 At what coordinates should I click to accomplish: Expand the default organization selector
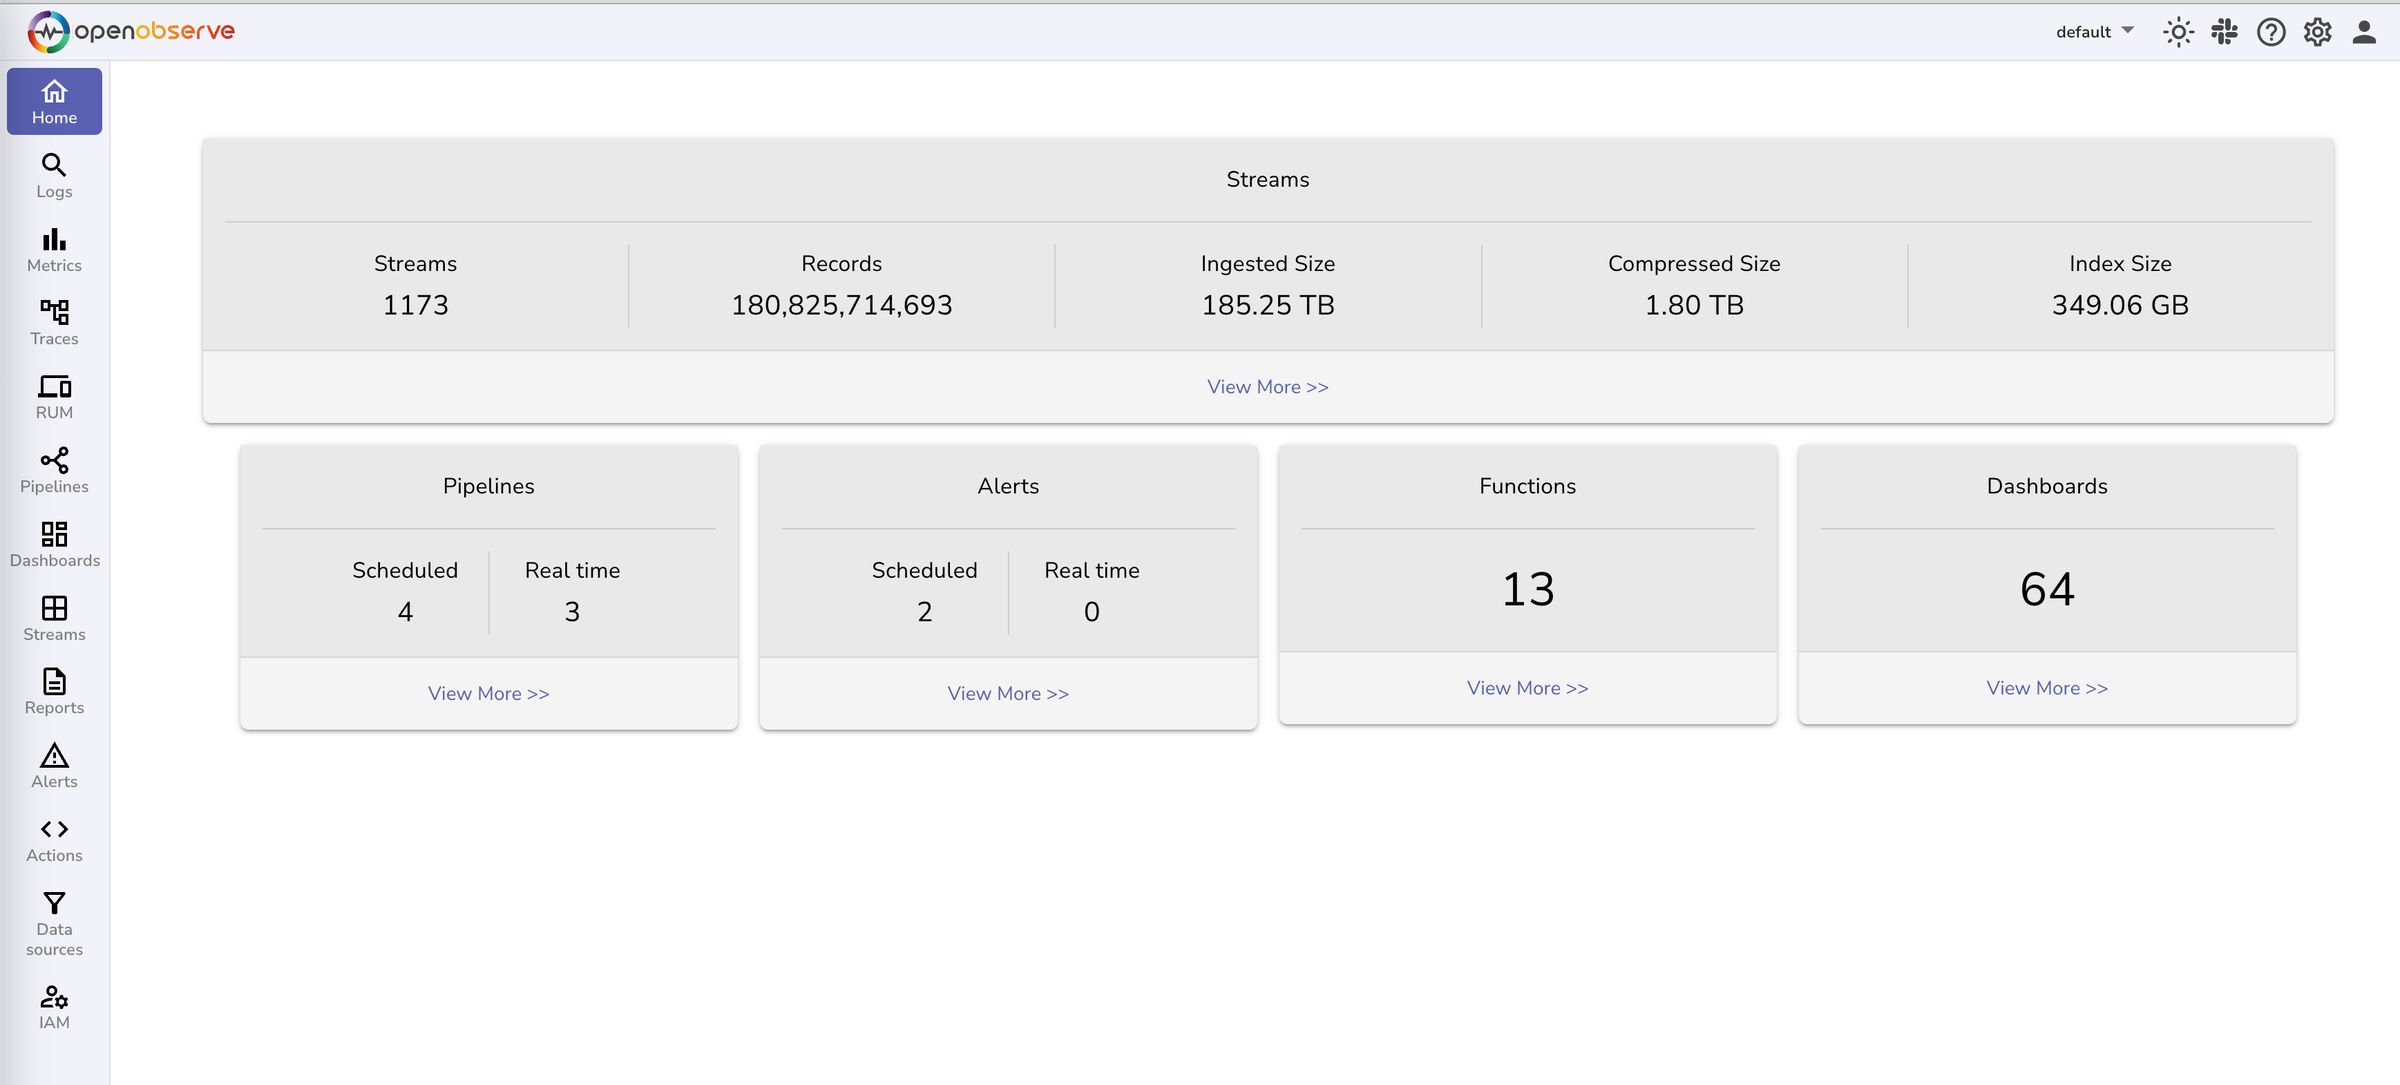pyautogui.click(x=2093, y=31)
